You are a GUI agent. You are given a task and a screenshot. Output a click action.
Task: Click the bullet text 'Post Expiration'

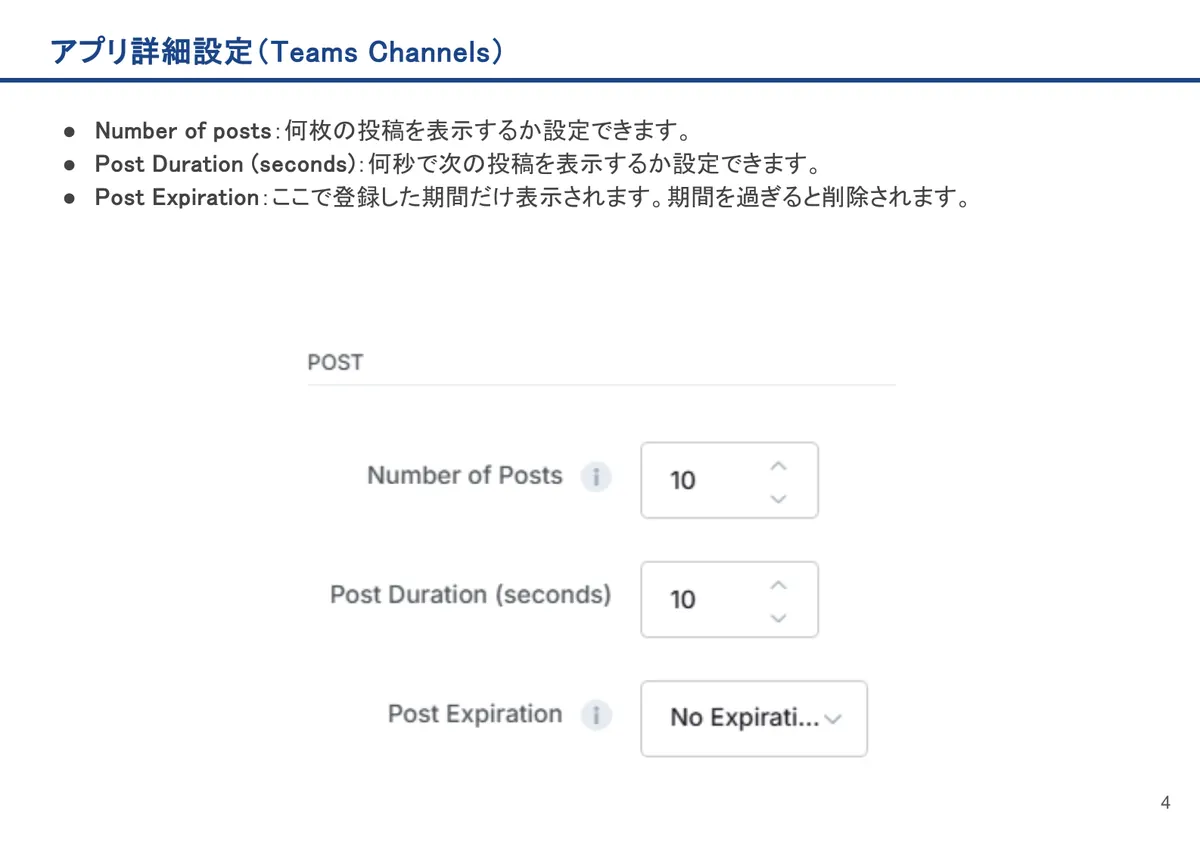click(177, 197)
